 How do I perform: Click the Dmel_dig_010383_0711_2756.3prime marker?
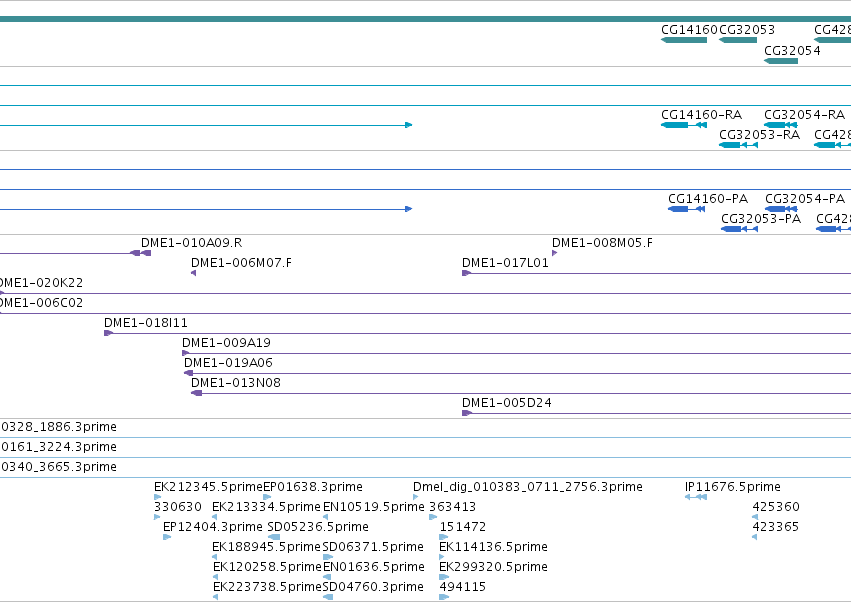coord(415,497)
